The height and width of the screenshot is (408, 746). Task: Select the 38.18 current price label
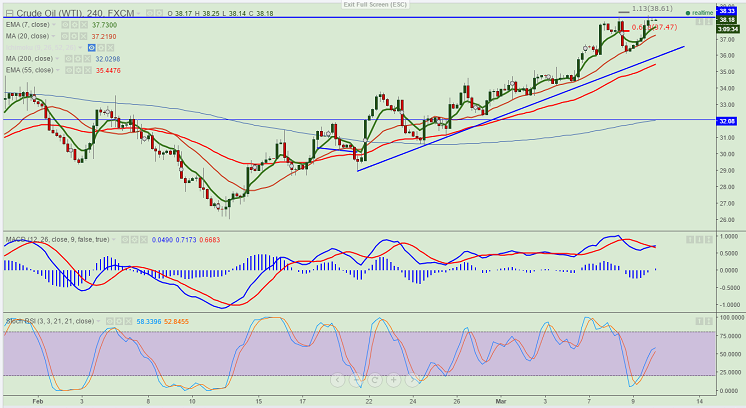727,20
